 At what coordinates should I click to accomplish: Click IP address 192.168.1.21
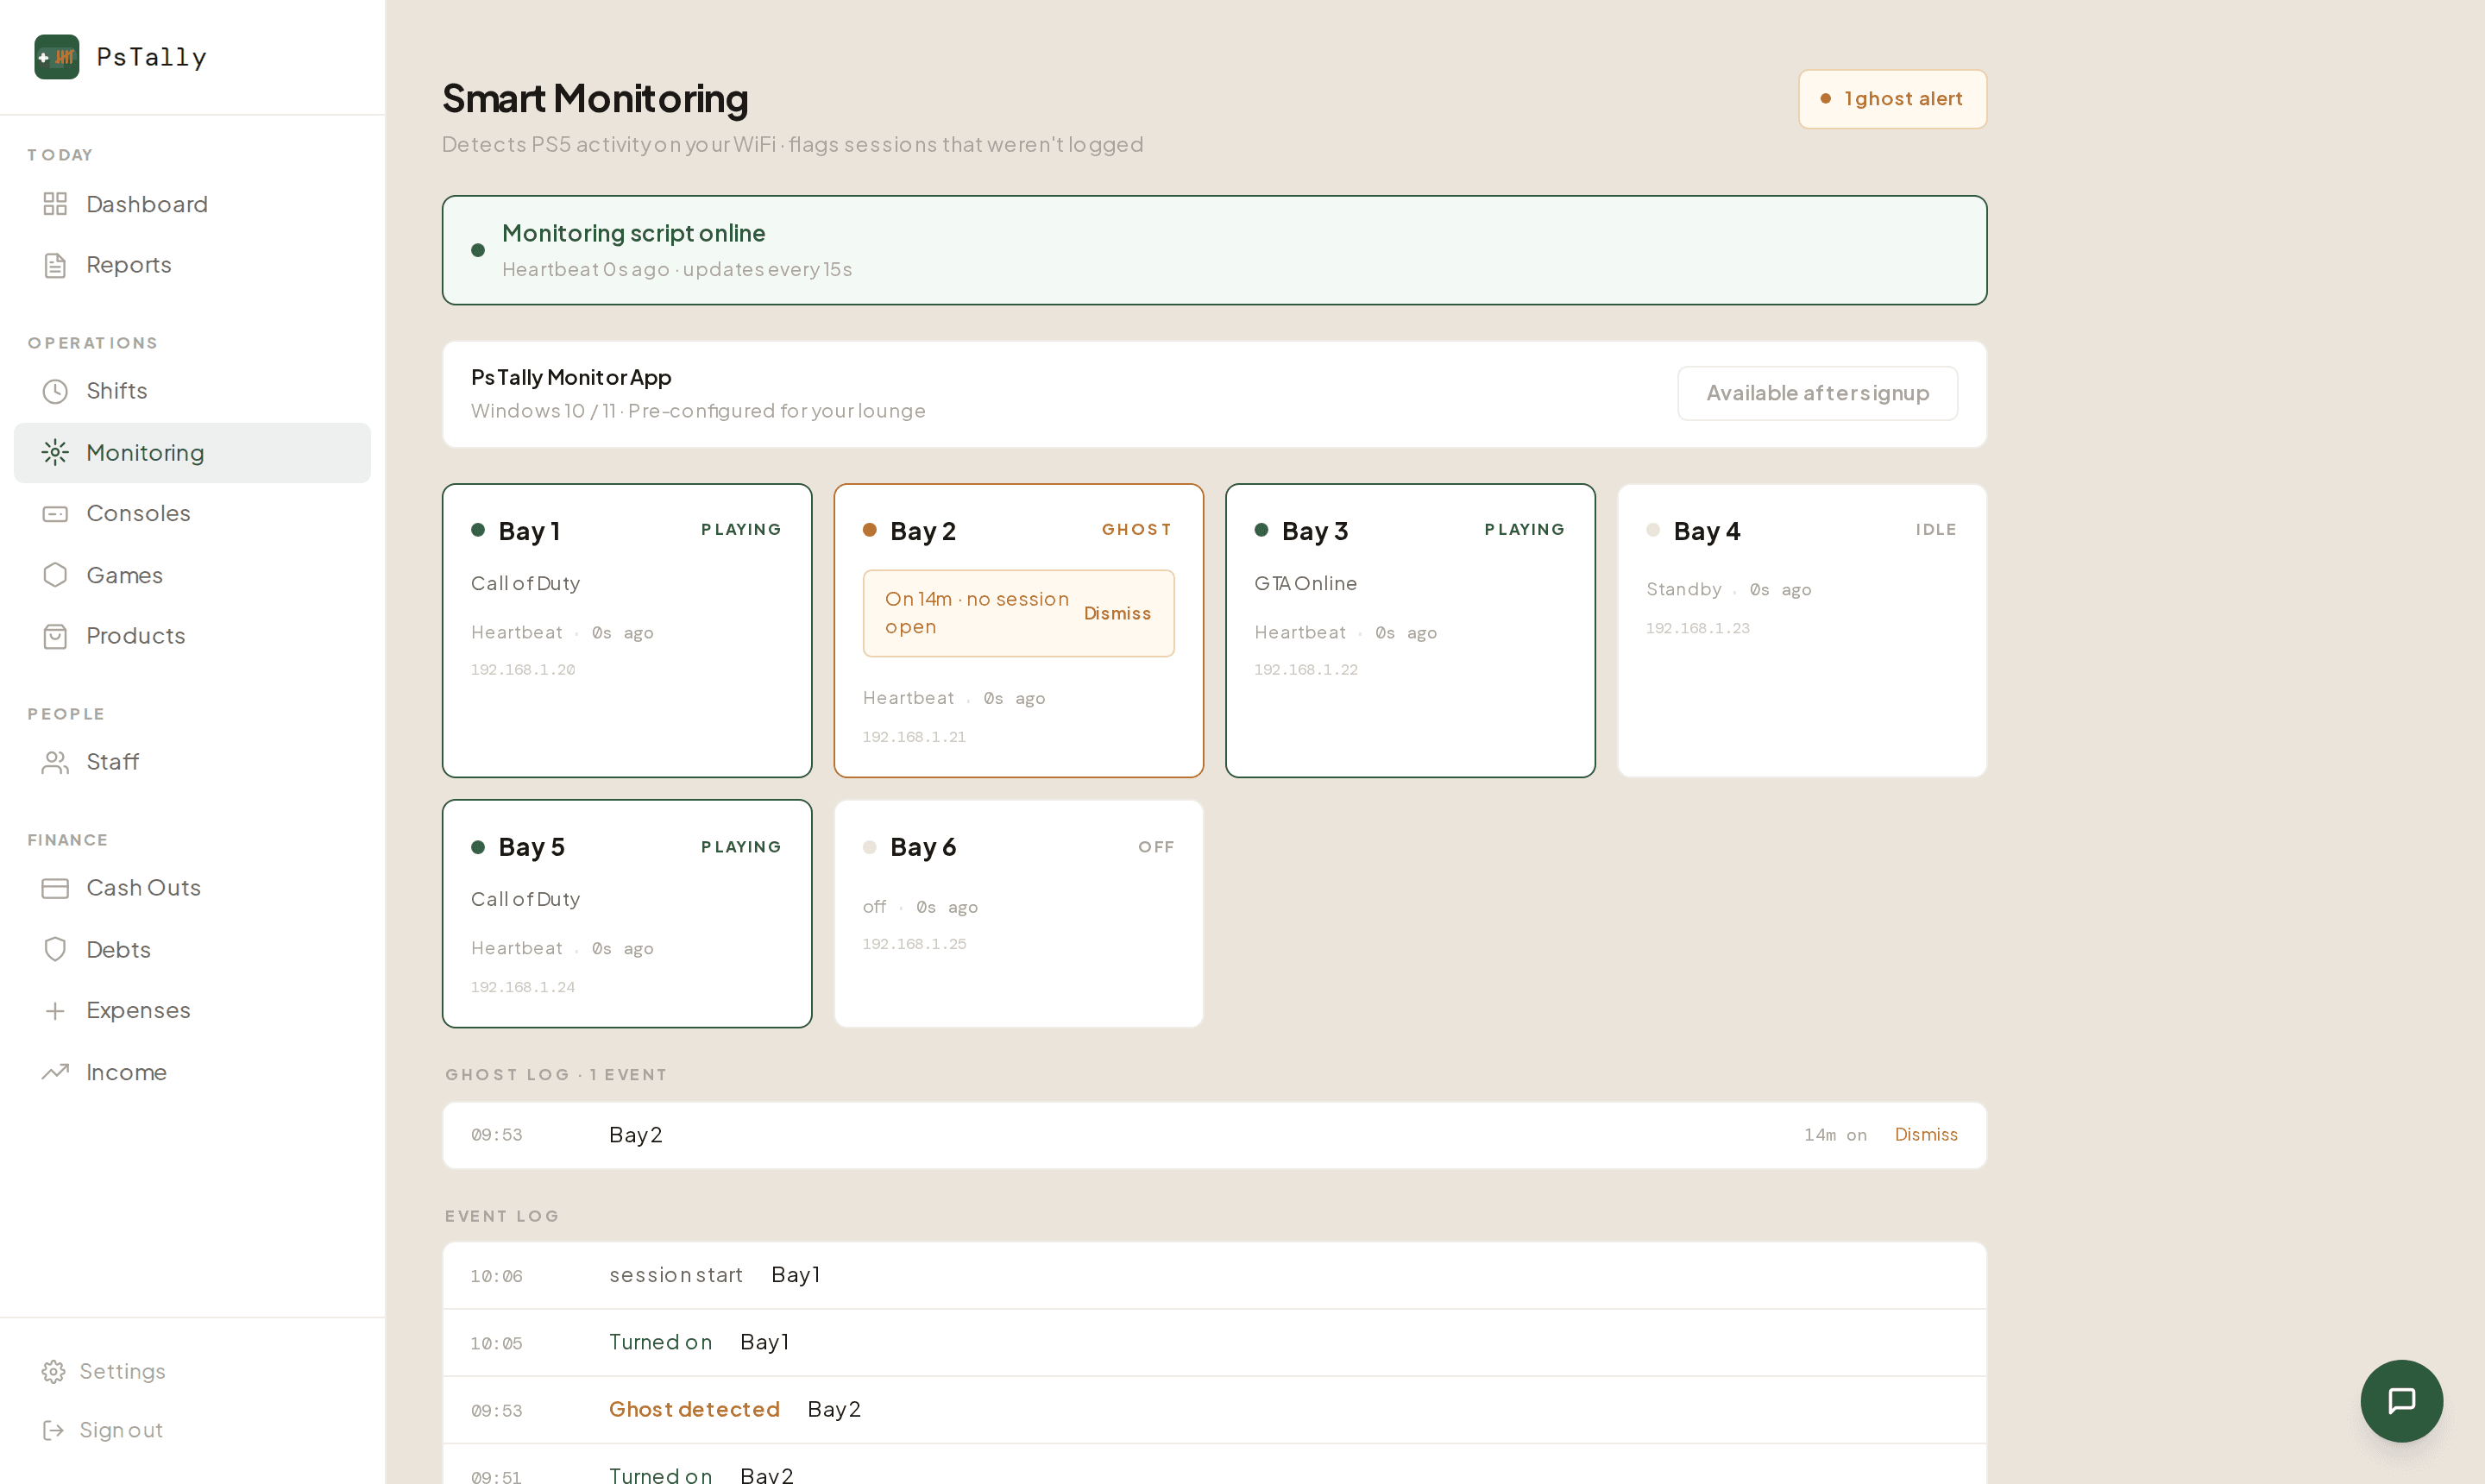coord(914,737)
